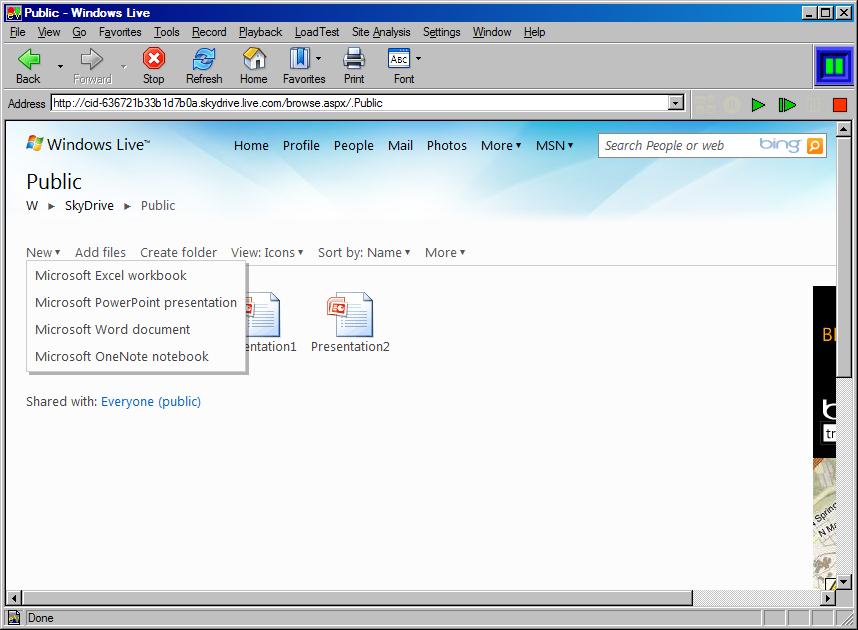The width and height of the screenshot is (858, 630).
Task: Go to SkyDrive in breadcrumb
Action: click(89, 206)
